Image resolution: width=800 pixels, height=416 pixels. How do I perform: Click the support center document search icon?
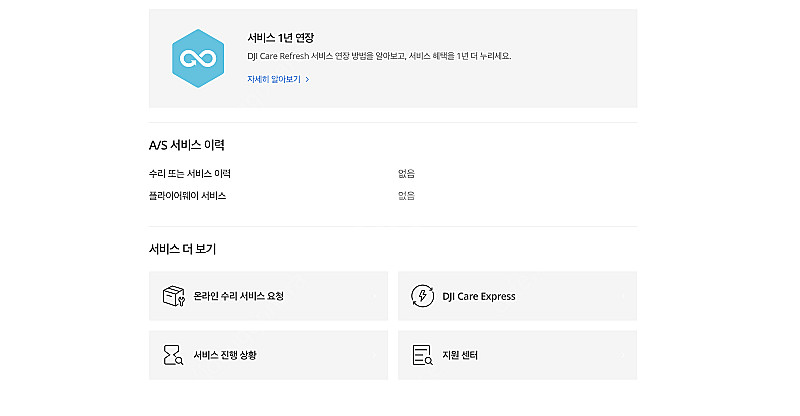pyautogui.click(x=422, y=355)
